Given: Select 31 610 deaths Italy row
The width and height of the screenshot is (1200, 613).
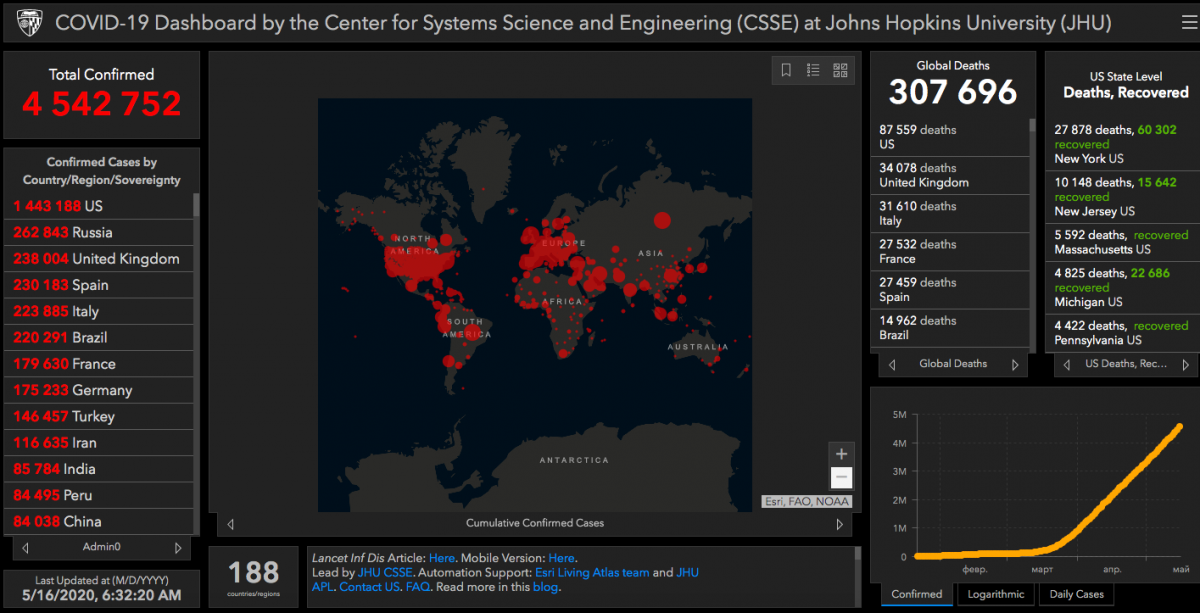Looking at the screenshot, I should tap(950, 213).
